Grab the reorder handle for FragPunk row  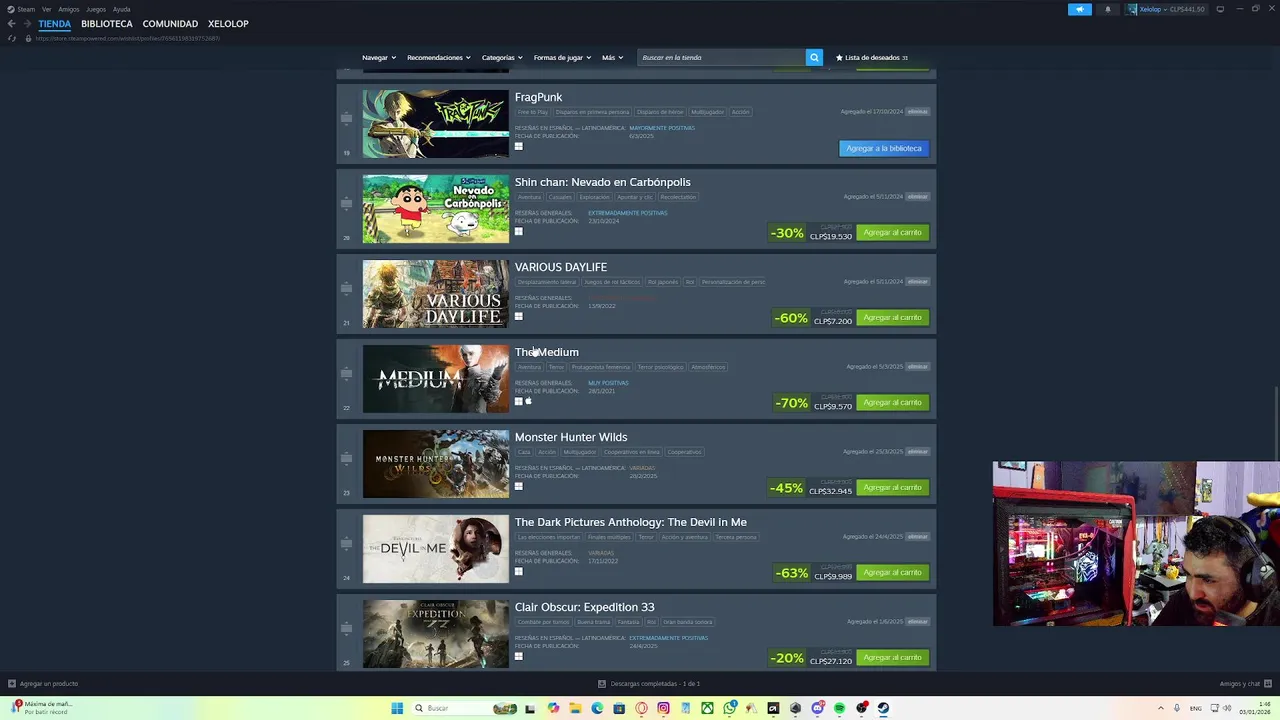tap(346, 118)
